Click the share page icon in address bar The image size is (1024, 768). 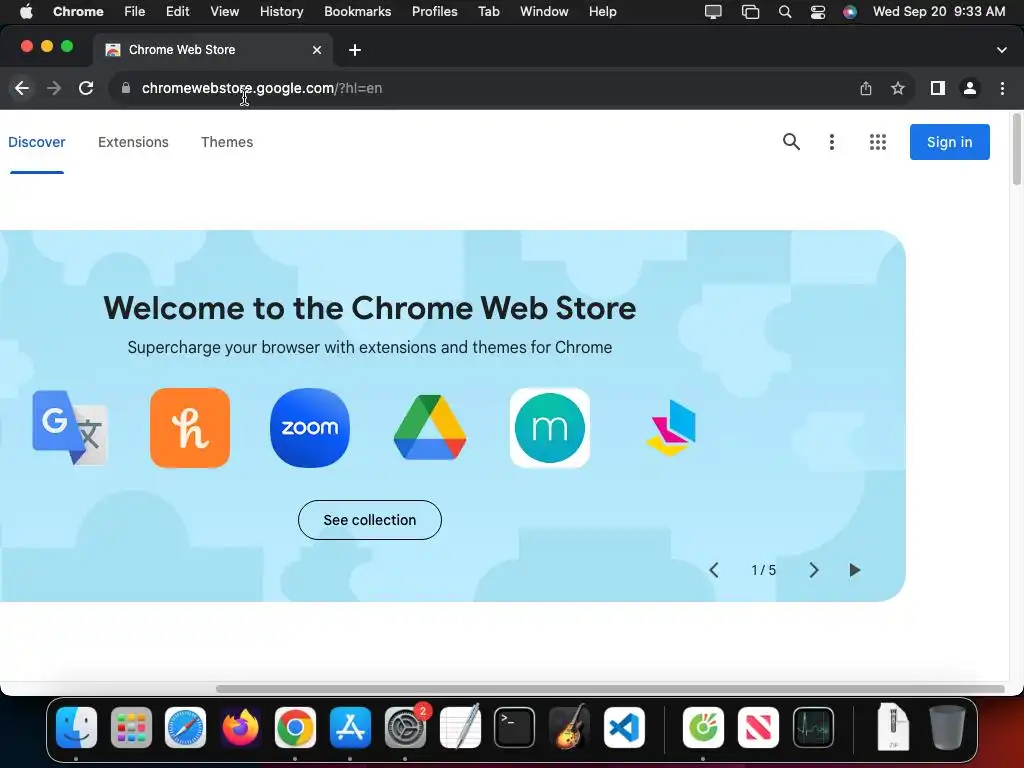[866, 88]
